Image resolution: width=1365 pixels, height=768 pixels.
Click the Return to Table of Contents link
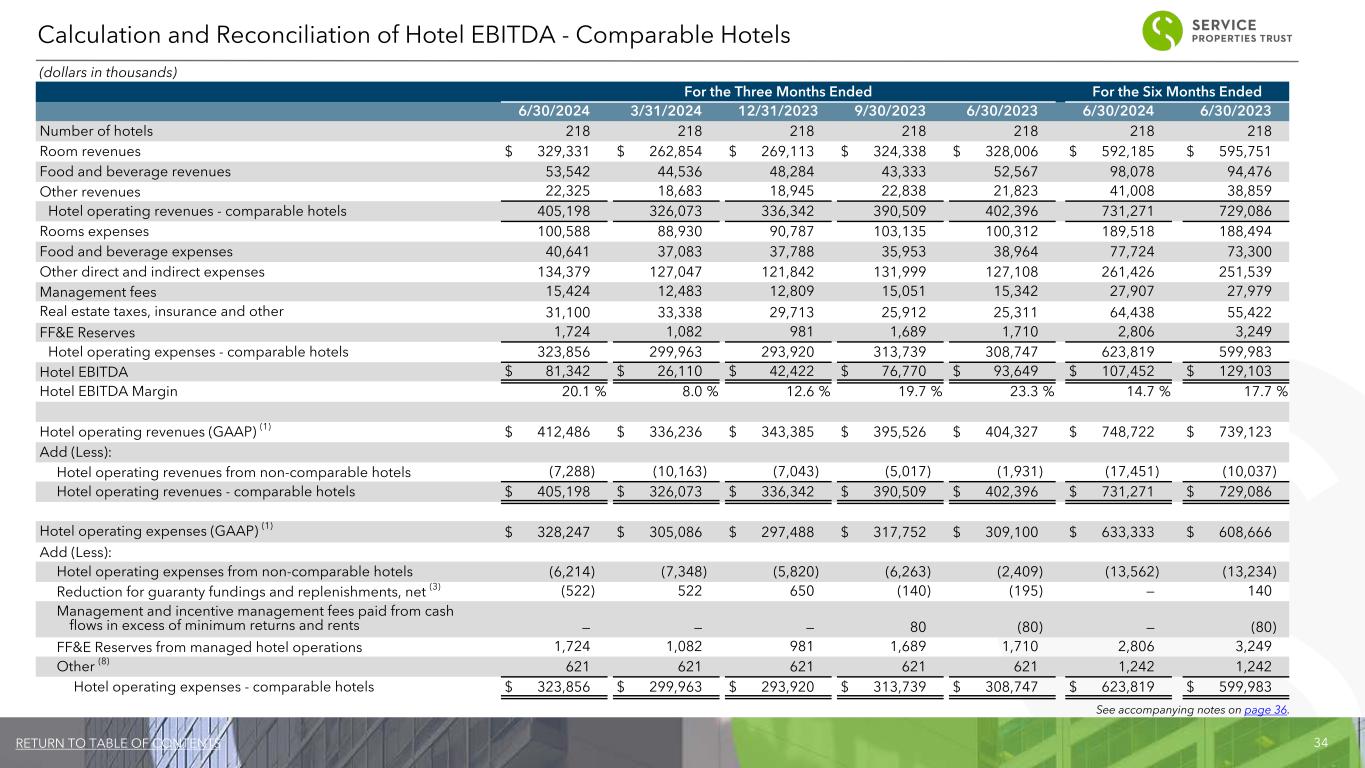tap(118, 742)
